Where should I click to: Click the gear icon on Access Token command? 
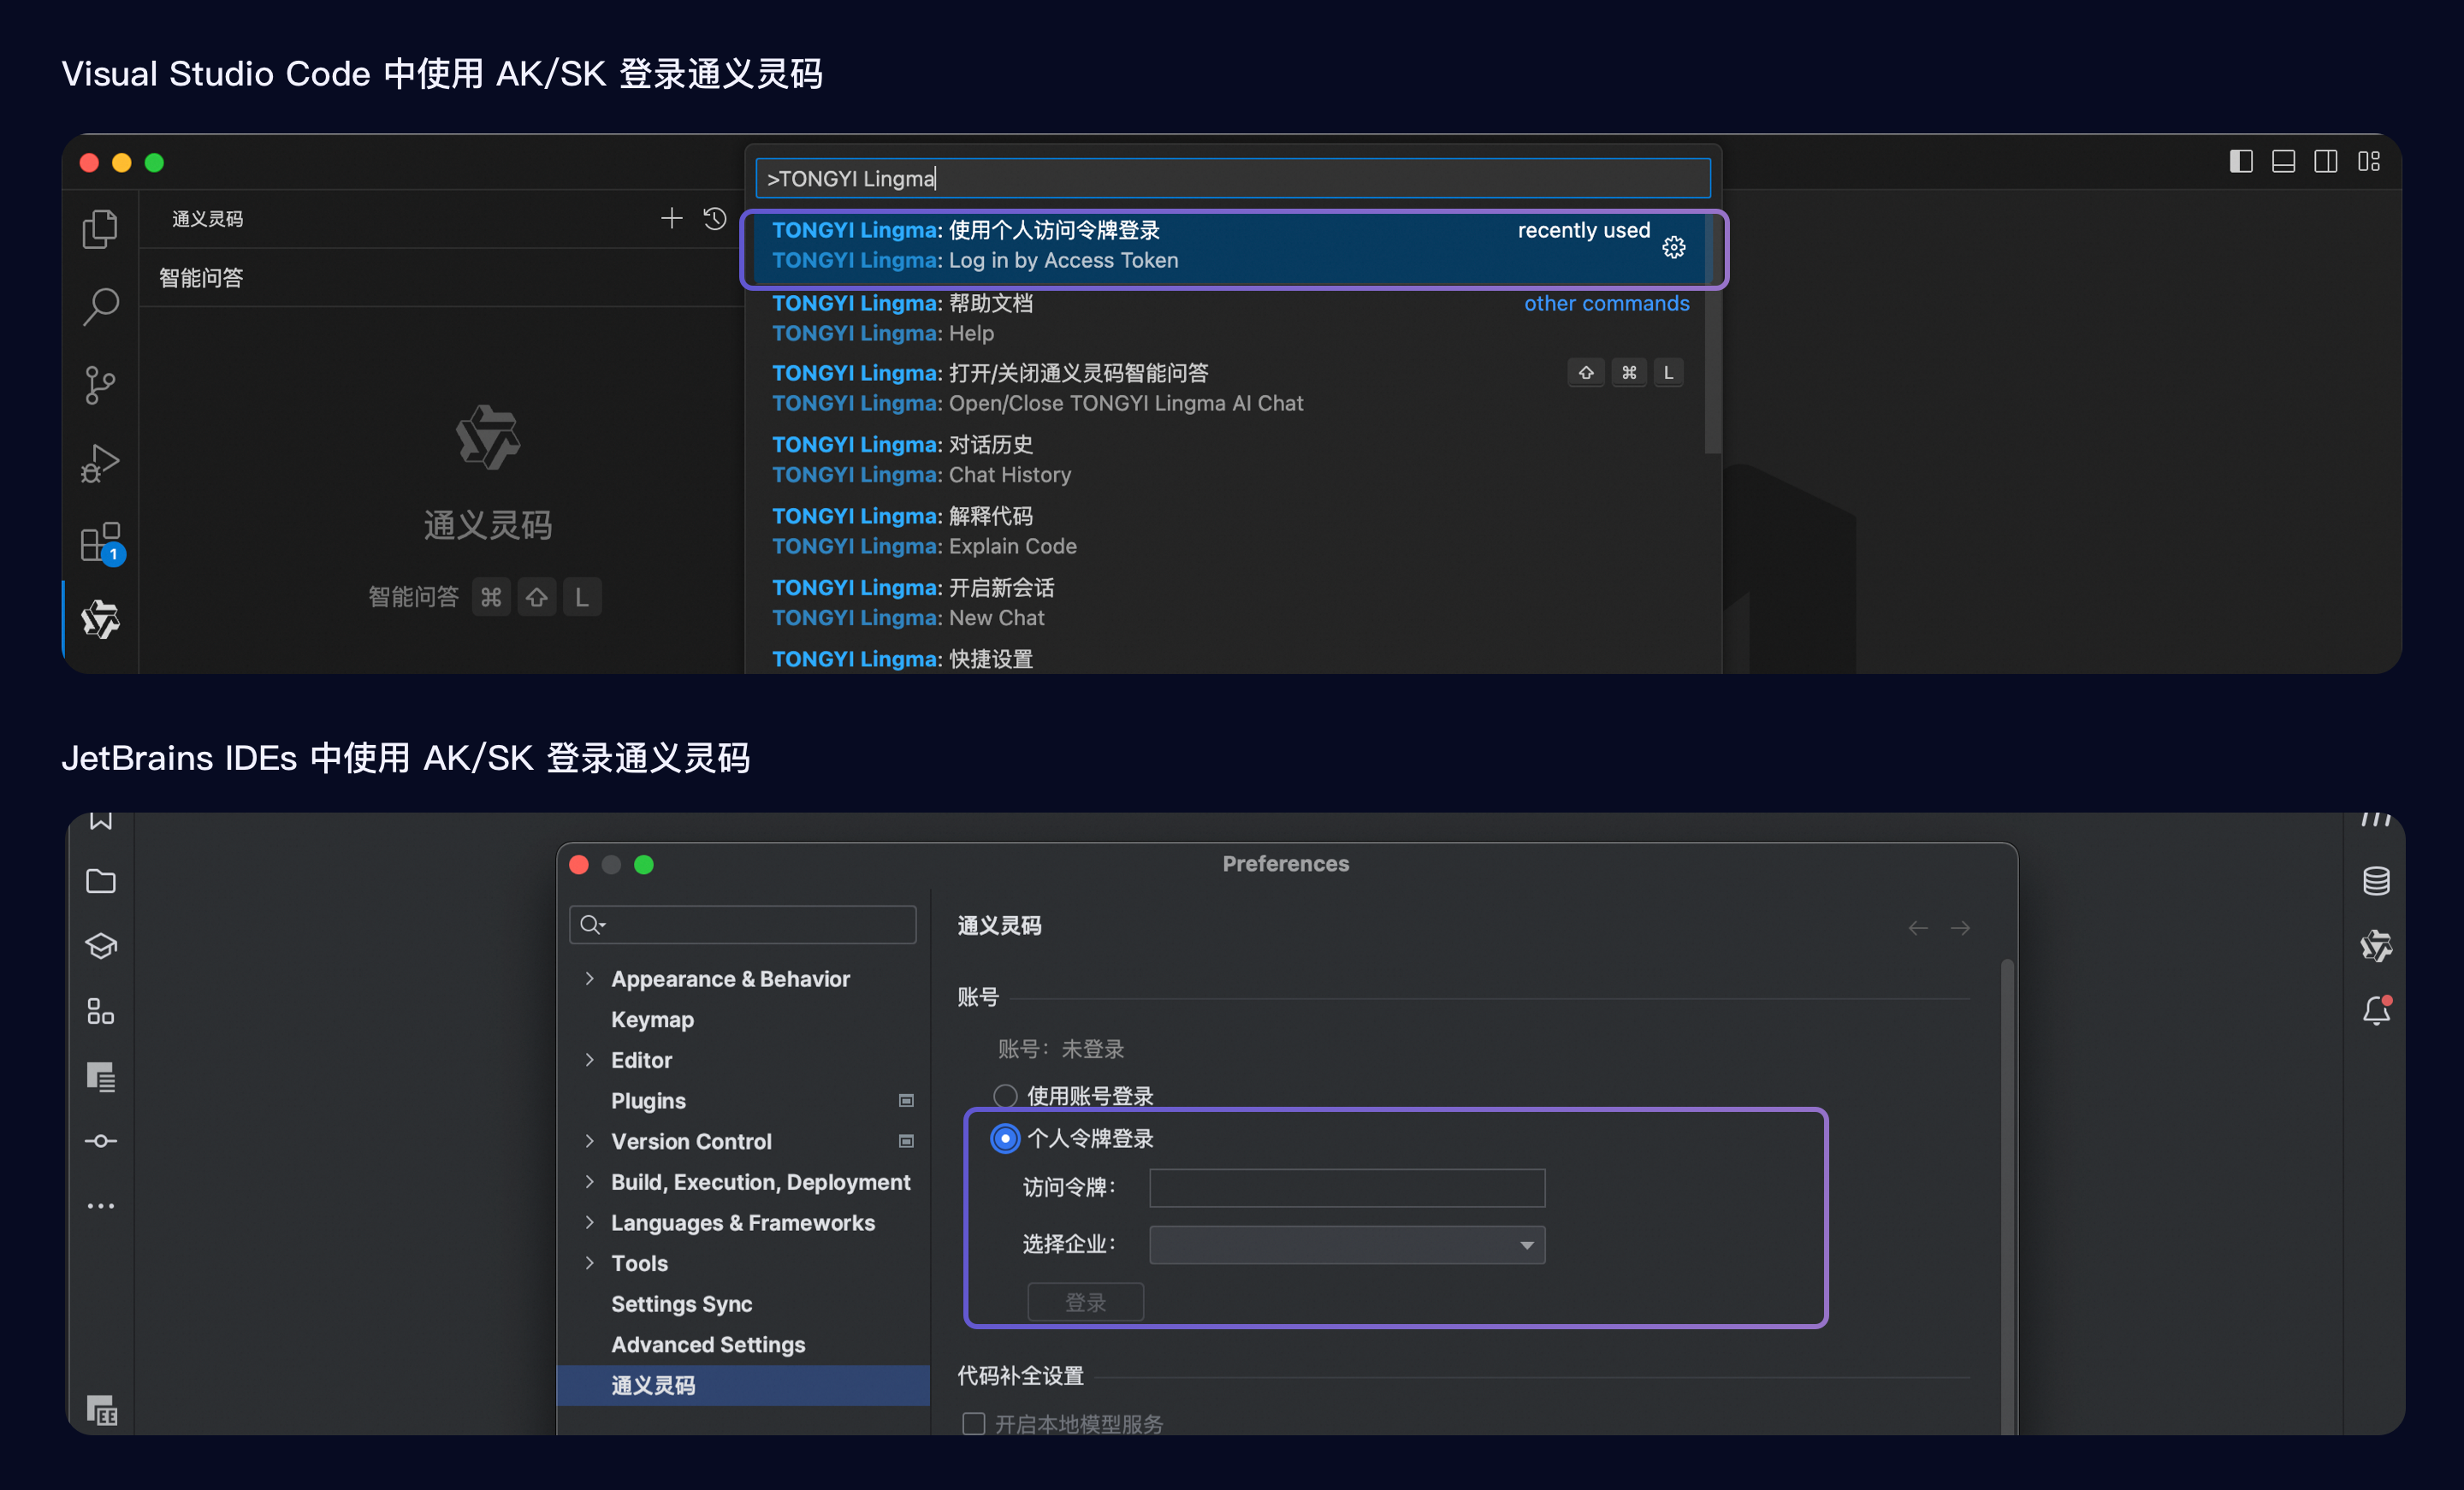pyautogui.click(x=1674, y=247)
